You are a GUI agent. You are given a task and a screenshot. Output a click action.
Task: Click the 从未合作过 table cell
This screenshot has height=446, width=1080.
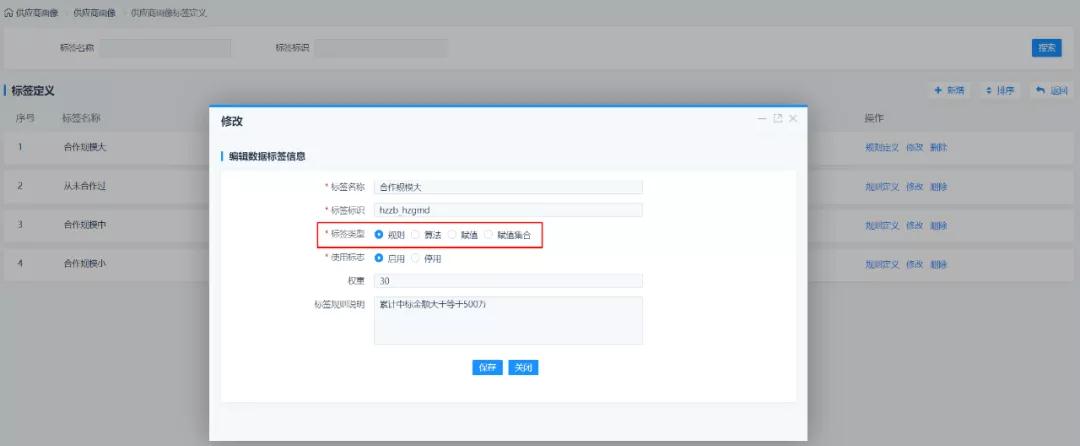(85, 187)
